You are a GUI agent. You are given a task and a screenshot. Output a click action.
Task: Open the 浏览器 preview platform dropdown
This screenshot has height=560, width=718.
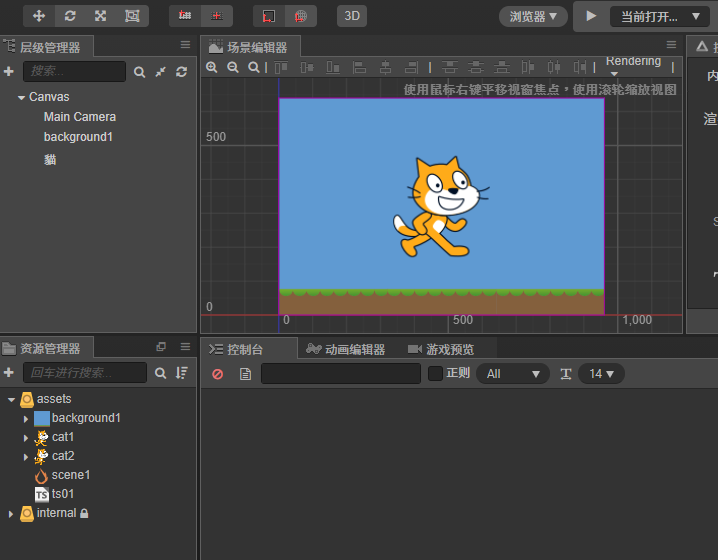click(x=533, y=17)
